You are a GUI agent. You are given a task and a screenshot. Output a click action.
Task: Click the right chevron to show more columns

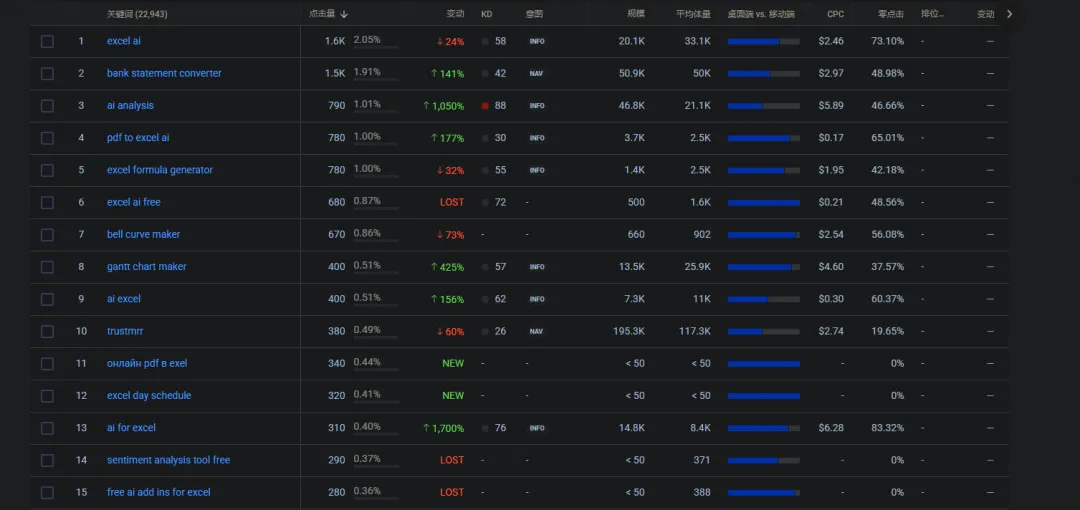[1009, 14]
